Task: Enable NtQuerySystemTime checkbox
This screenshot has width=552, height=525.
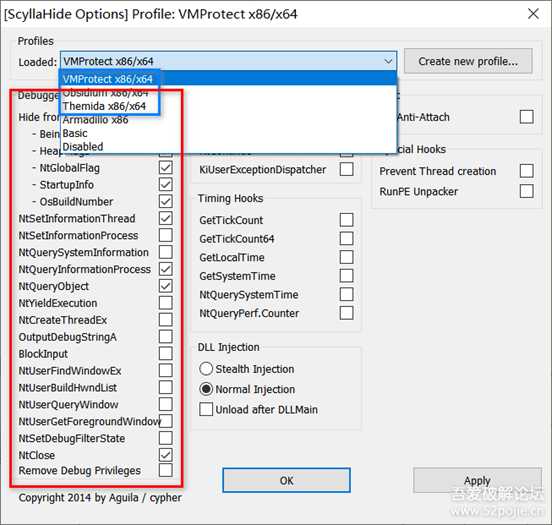Action: point(346,294)
